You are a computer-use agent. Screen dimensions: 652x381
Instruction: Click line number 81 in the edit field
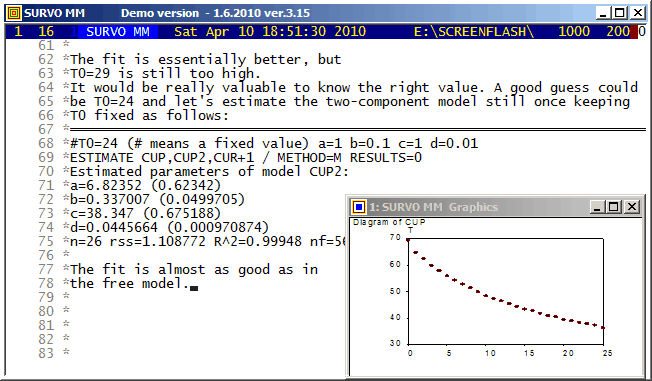[46, 325]
